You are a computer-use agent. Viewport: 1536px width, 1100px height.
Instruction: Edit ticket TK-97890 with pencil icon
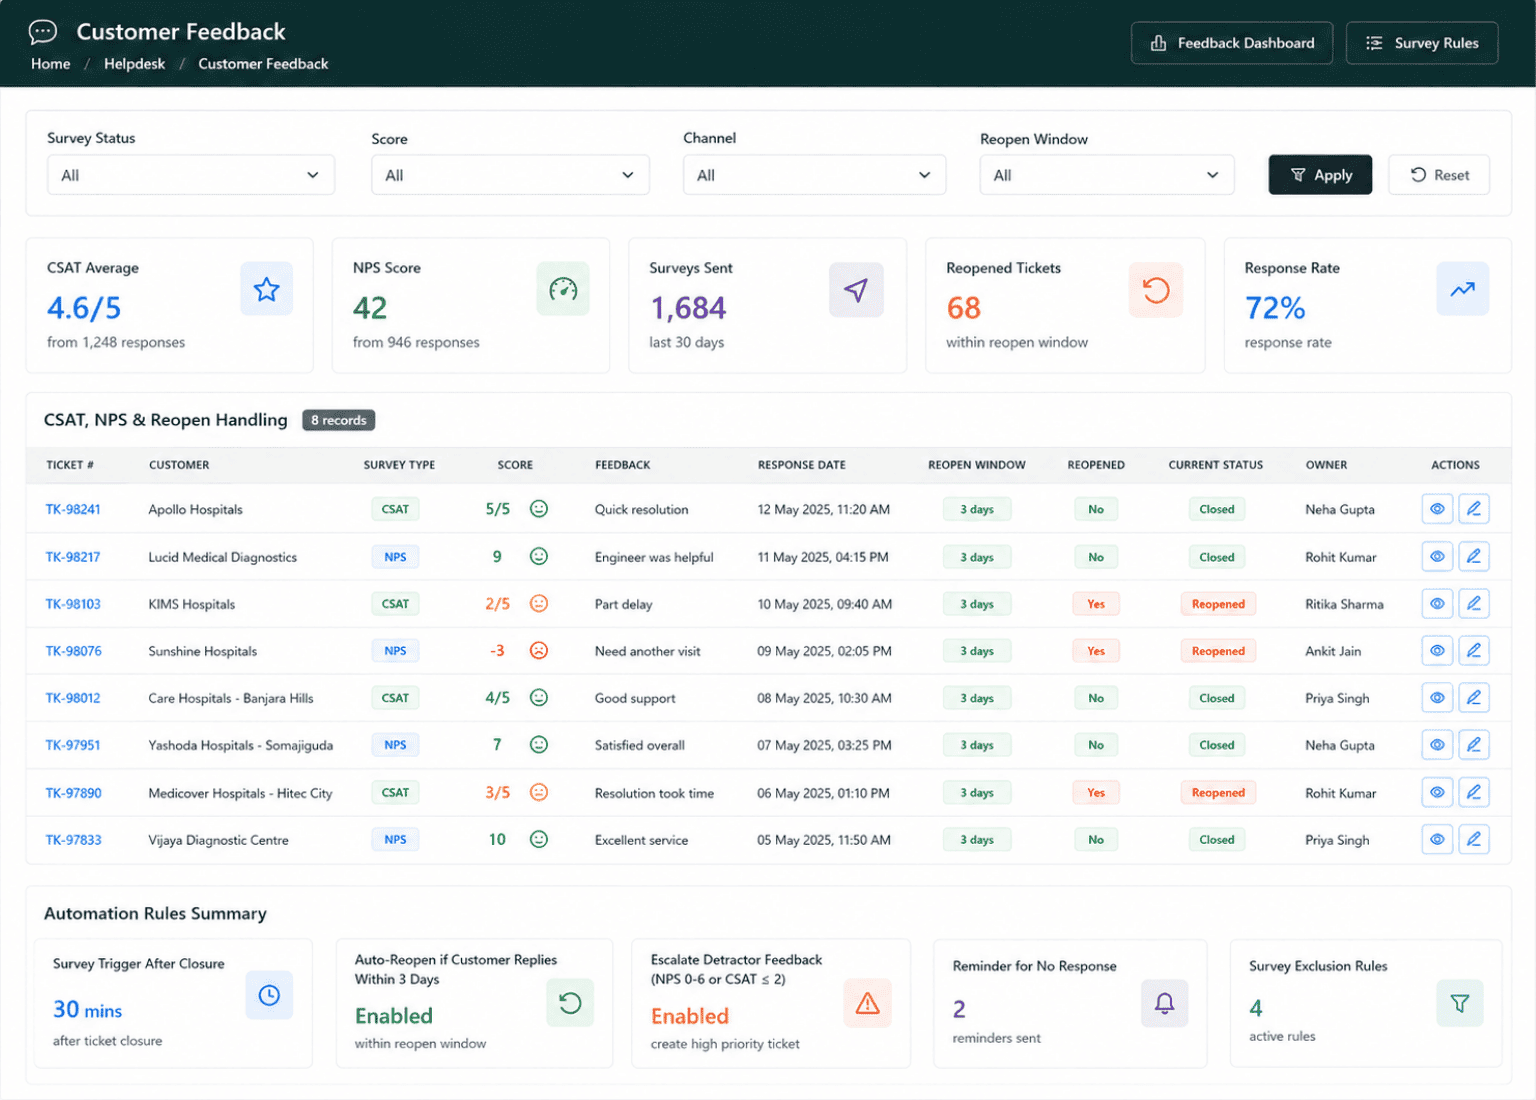click(x=1474, y=793)
